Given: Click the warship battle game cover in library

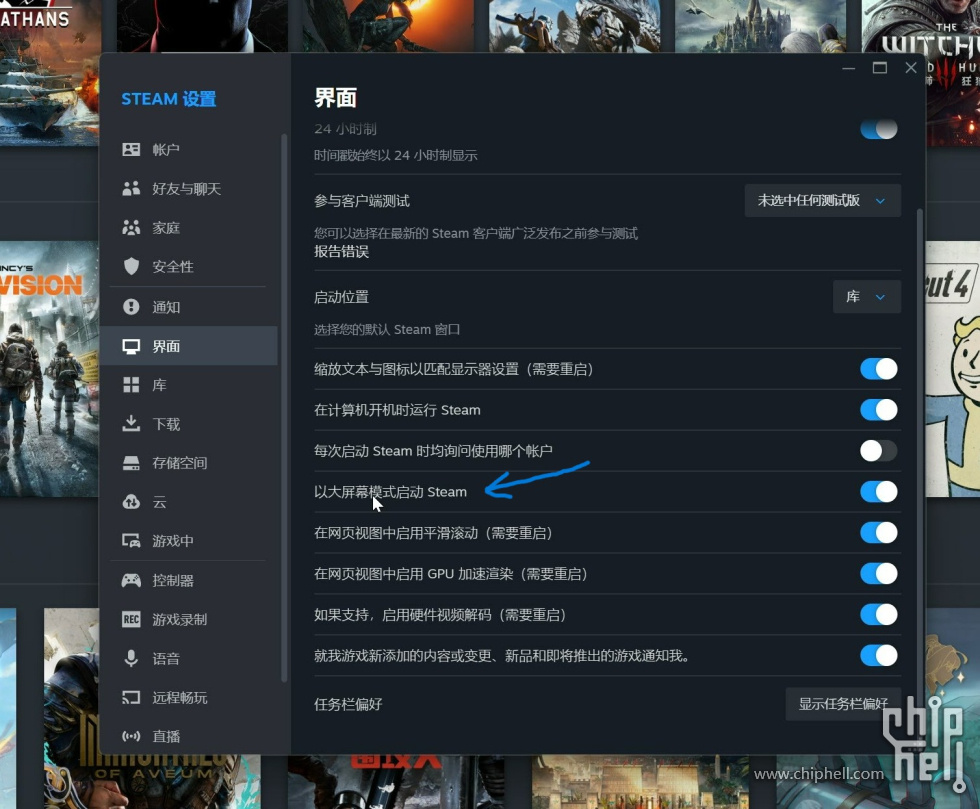Looking at the screenshot, I should [49, 73].
